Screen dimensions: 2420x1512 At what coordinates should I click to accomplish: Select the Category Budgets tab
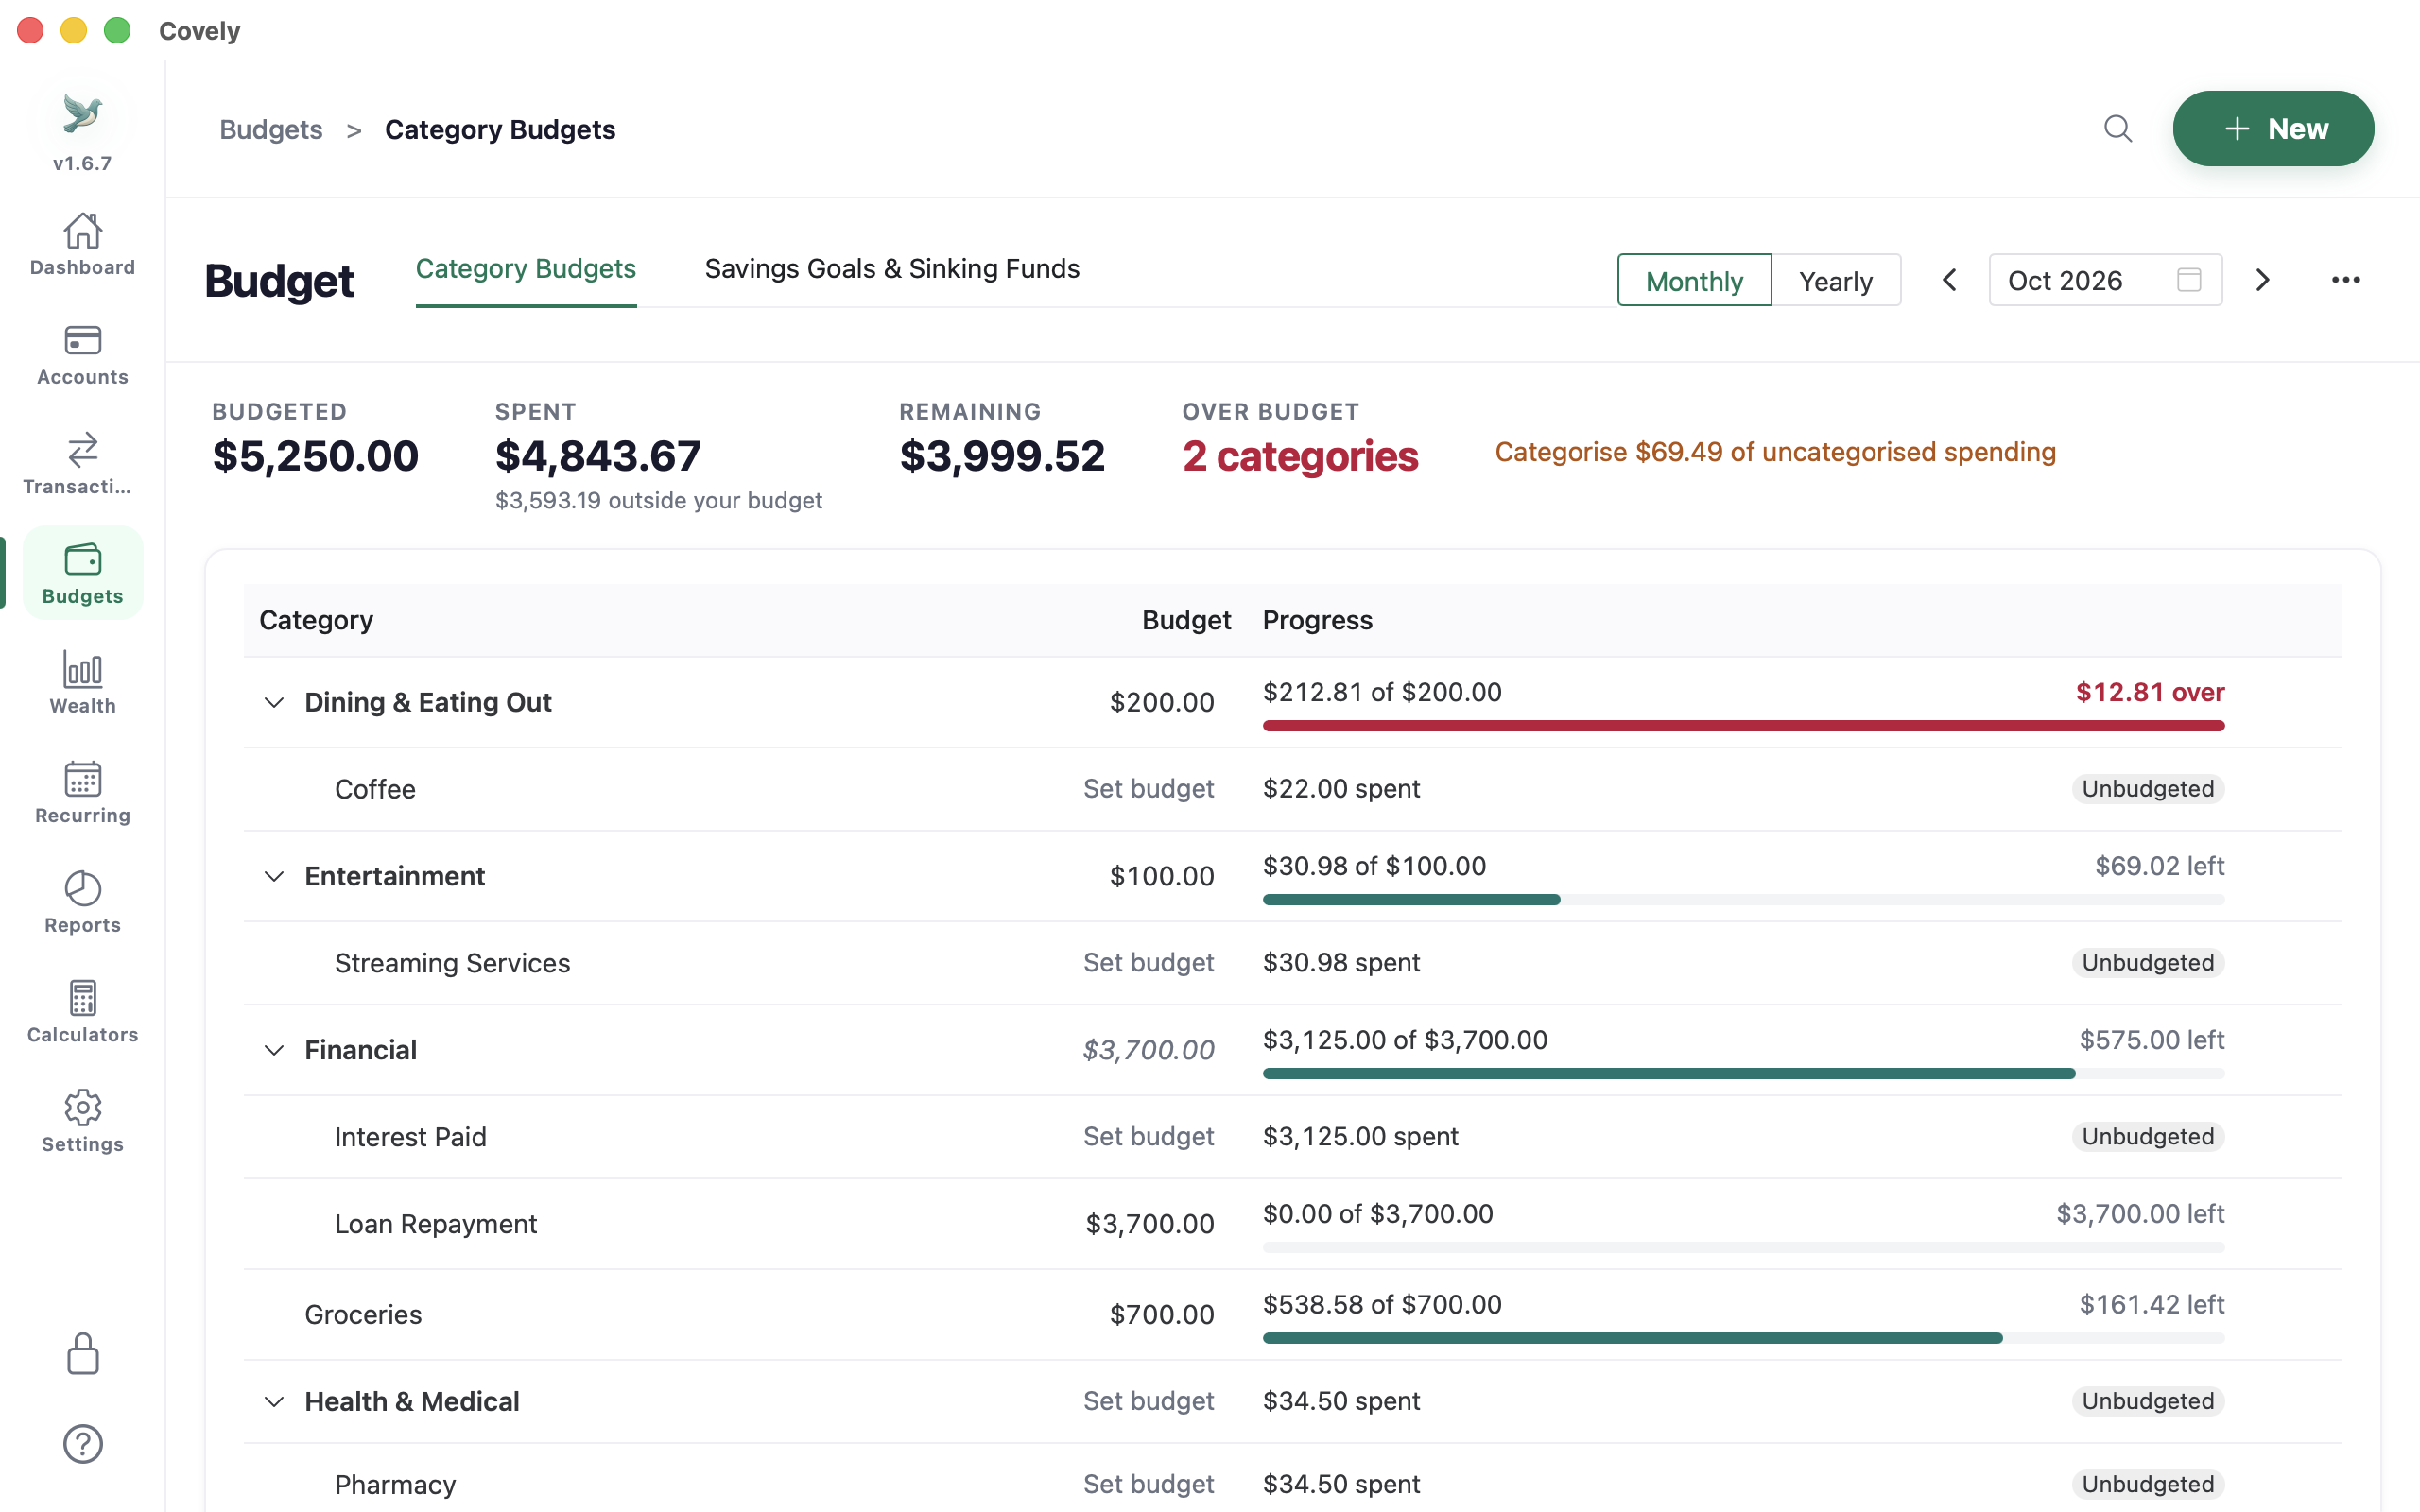(526, 269)
